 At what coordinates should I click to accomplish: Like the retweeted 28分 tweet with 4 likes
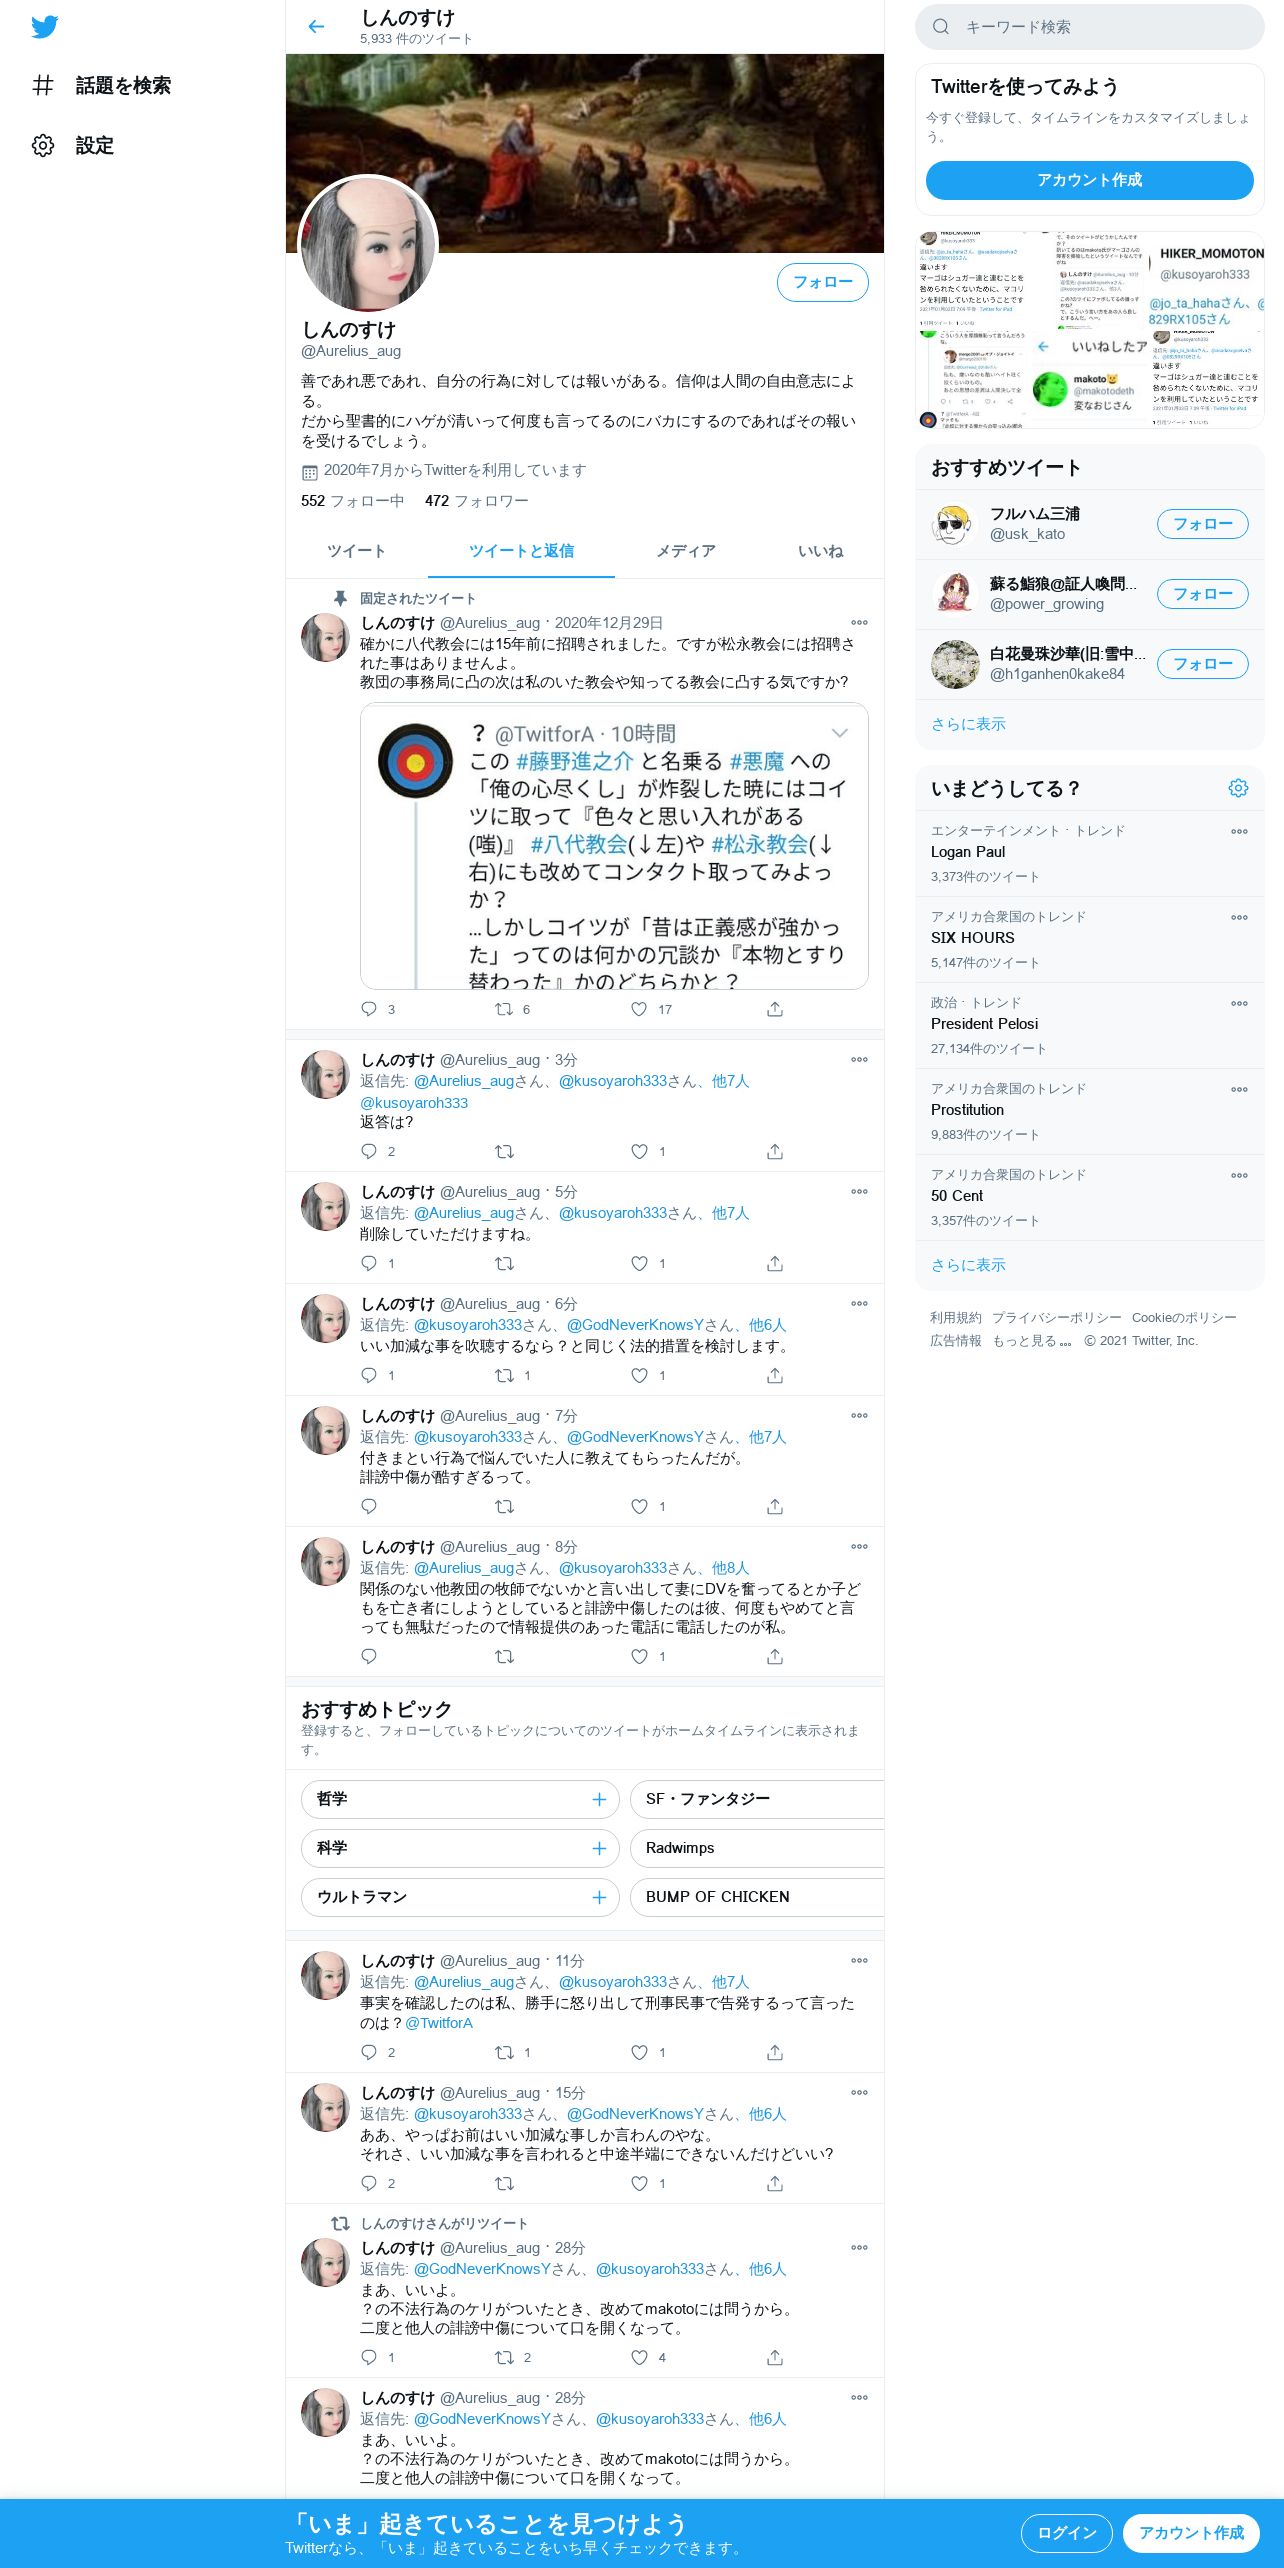coord(639,2358)
